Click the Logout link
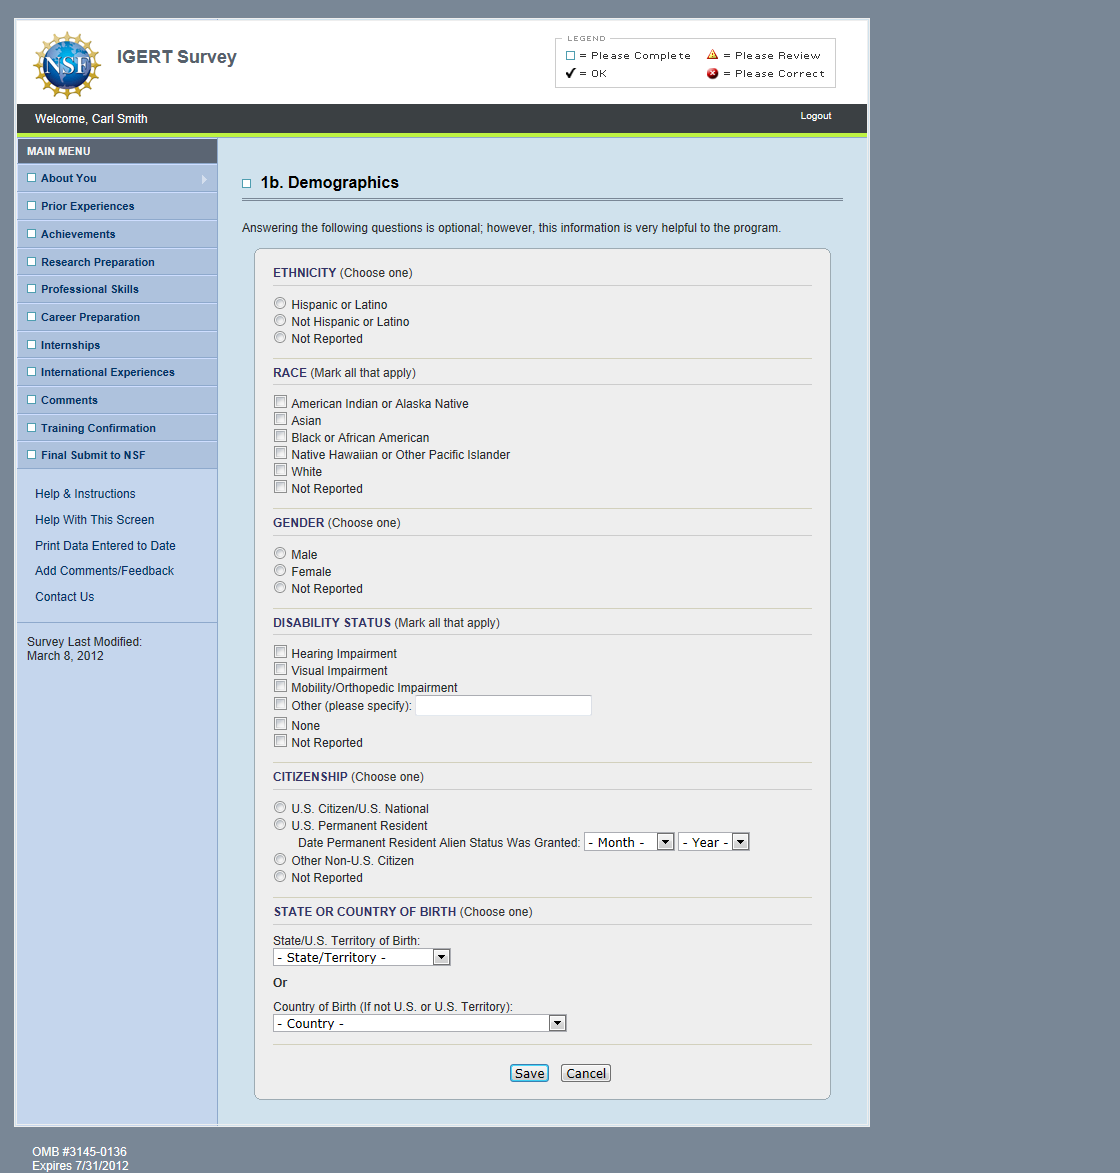Screen dimensions: 1120x1173 coord(815,116)
